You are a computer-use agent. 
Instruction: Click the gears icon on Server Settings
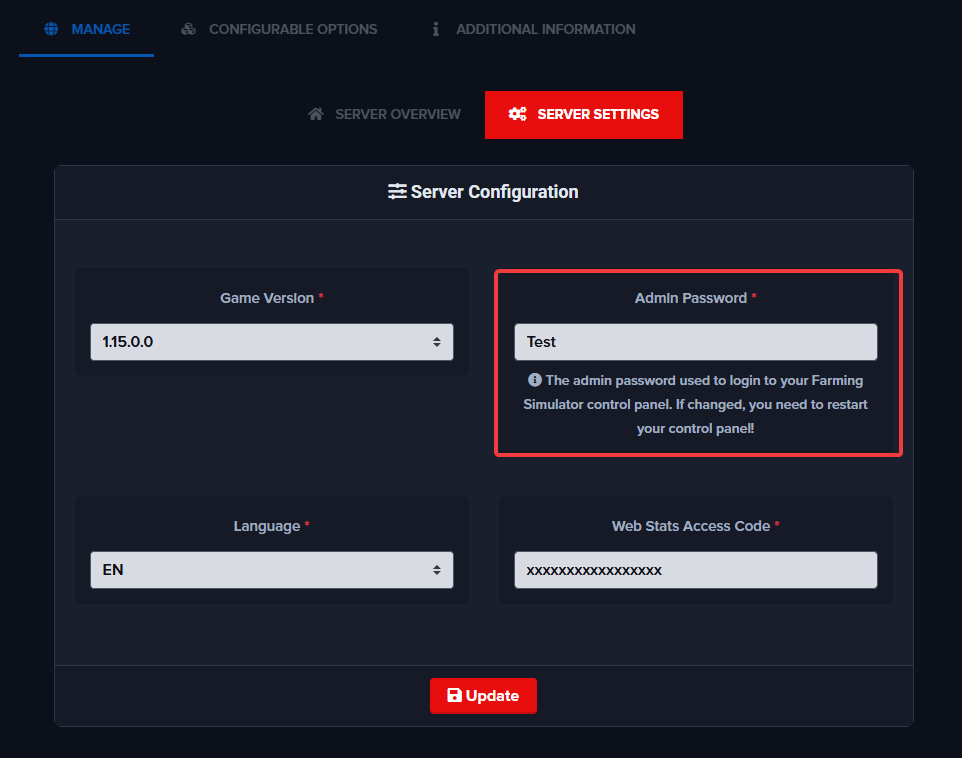point(517,114)
